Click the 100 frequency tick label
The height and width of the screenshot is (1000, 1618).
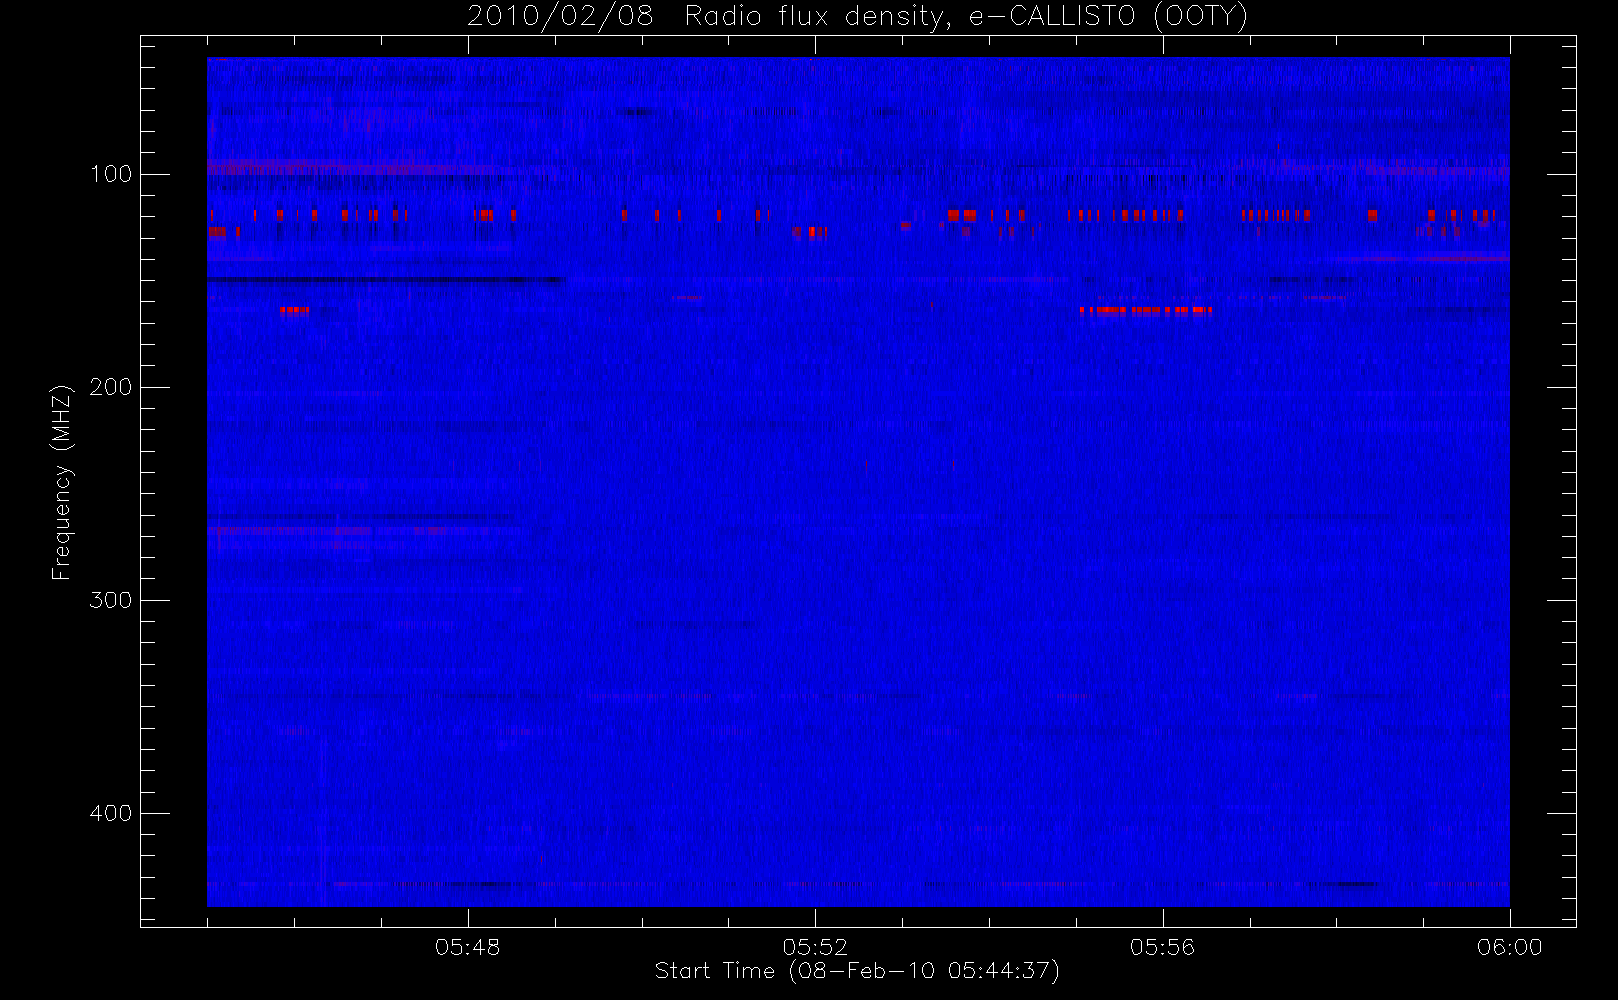coord(110,174)
